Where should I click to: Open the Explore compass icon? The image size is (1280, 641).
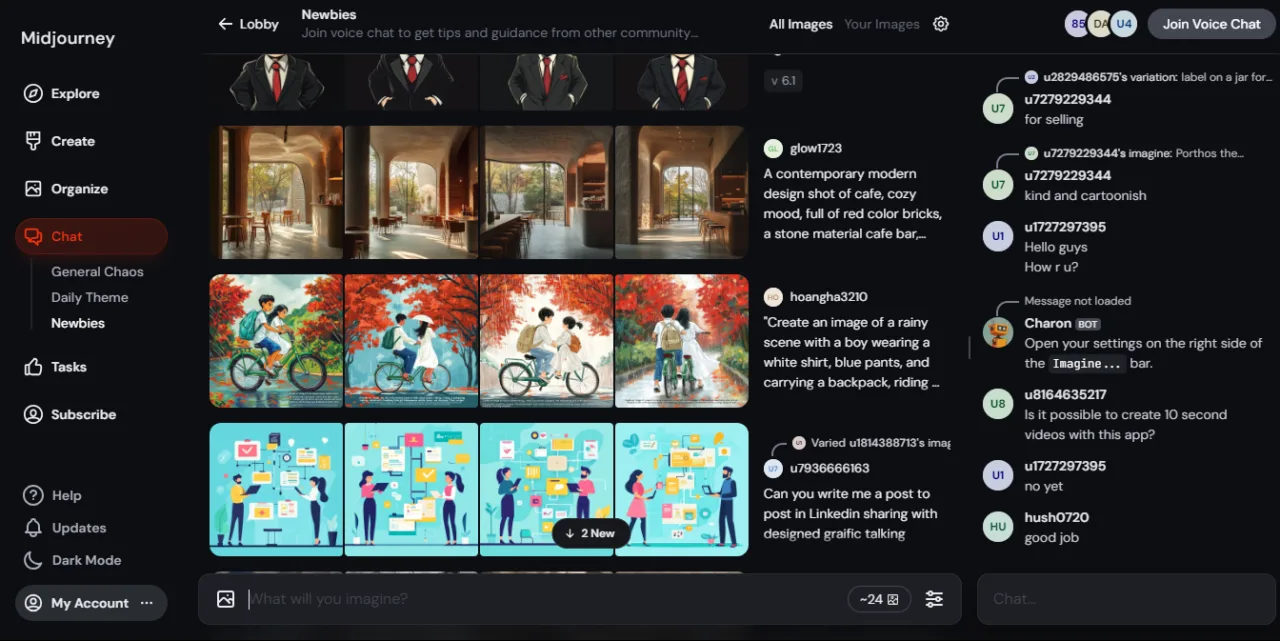pyautogui.click(x=33, y=93)
